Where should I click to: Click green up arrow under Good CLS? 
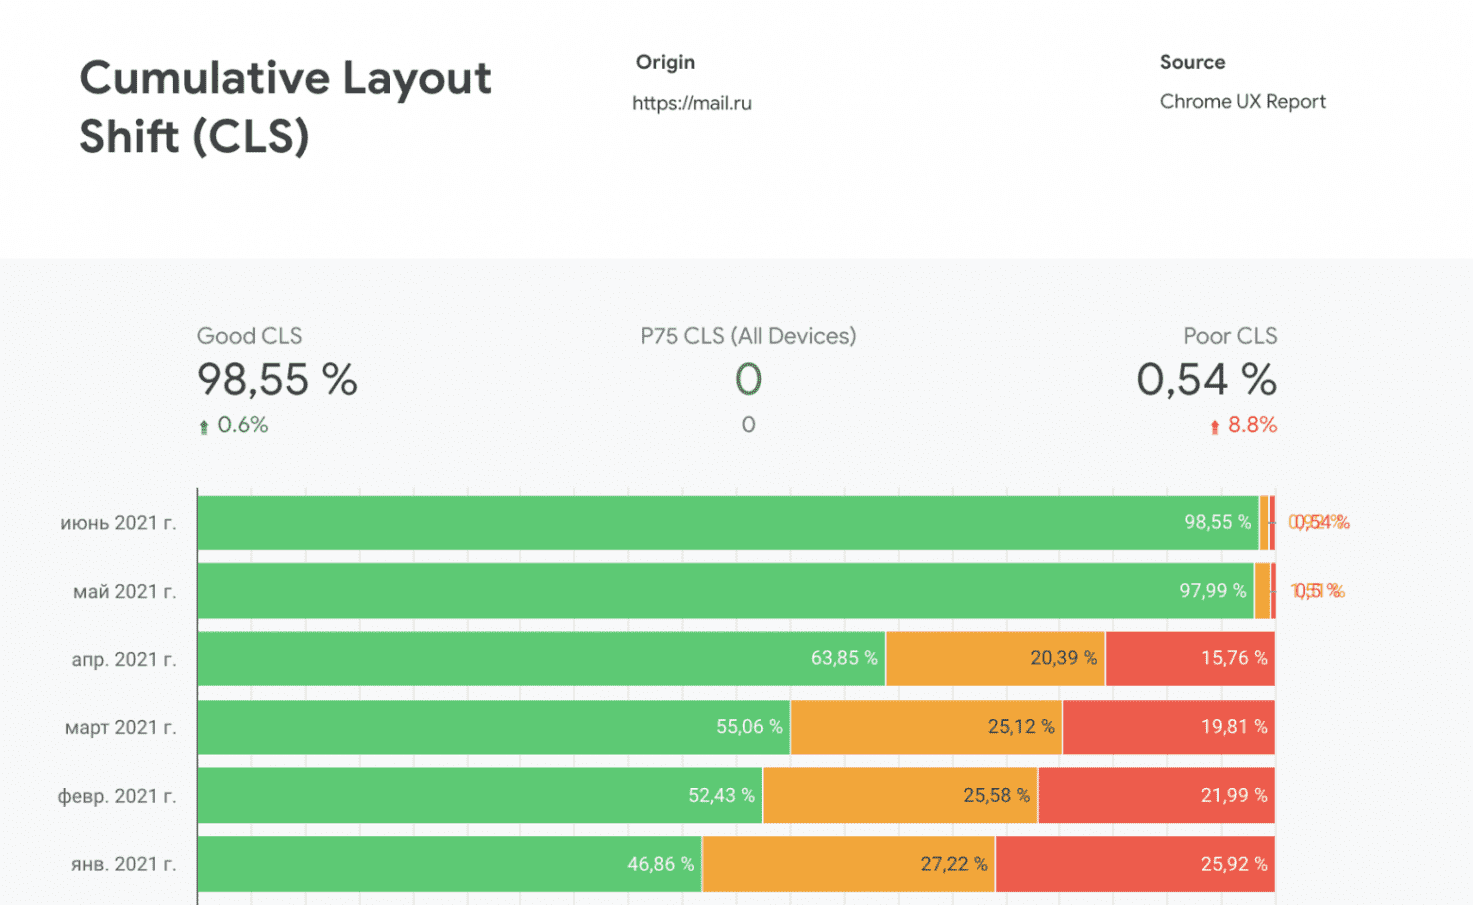click(x=204, y=427)
